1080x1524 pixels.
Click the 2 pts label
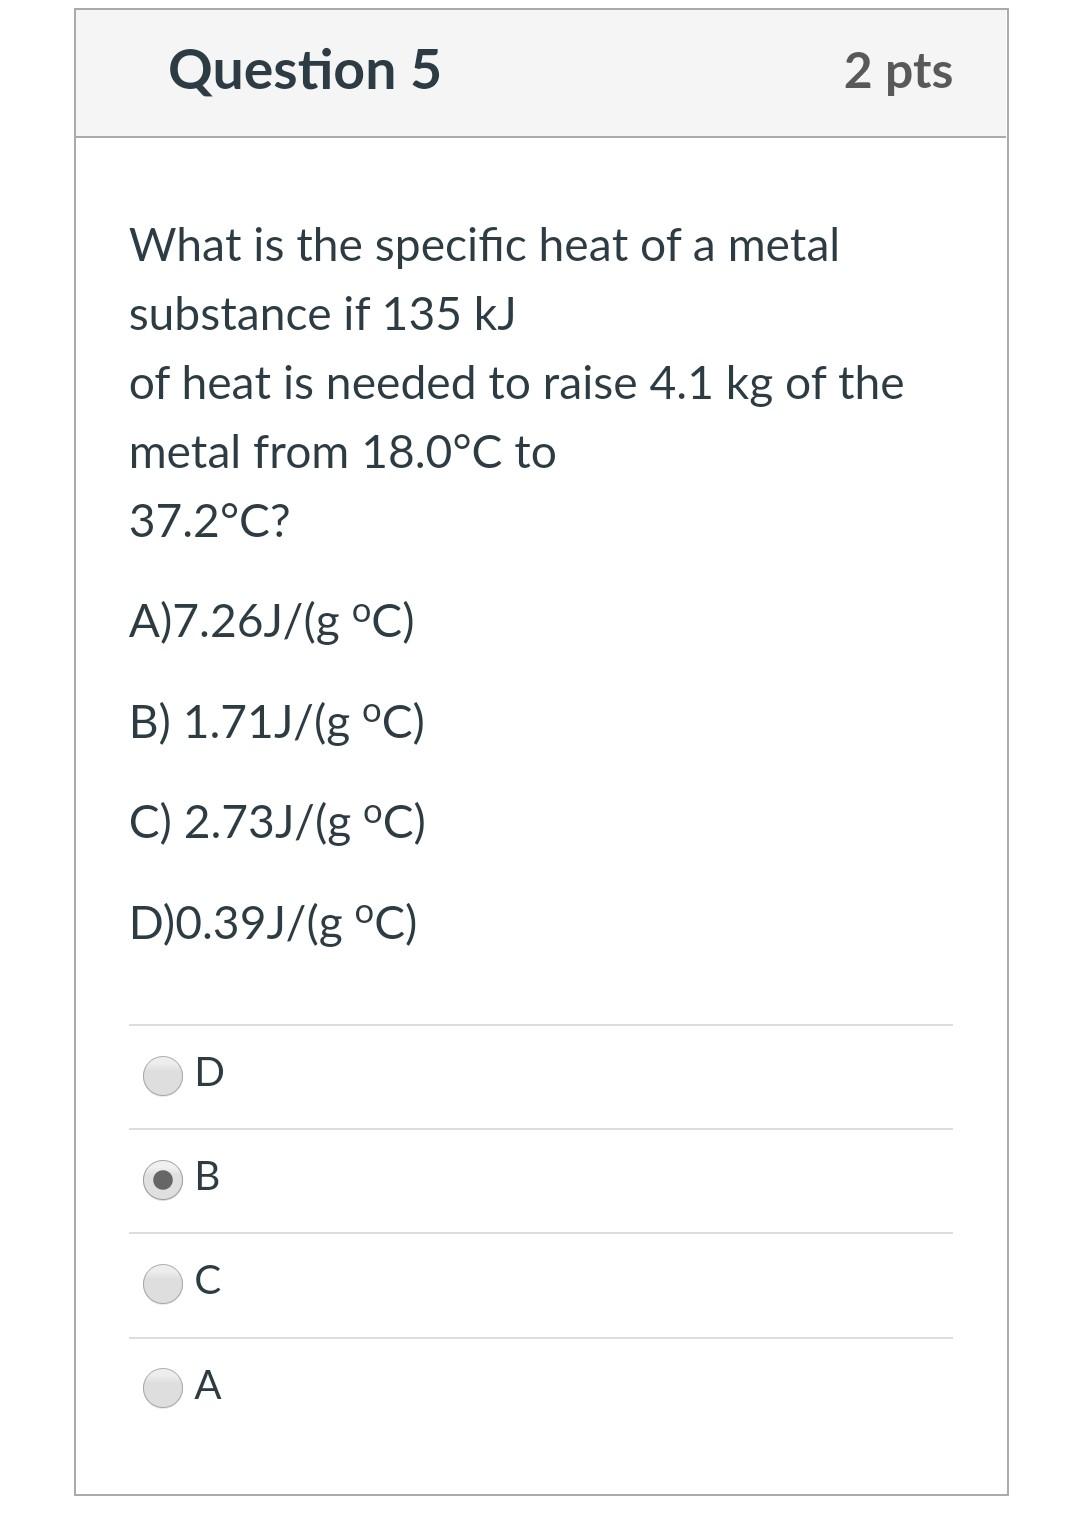898,70
